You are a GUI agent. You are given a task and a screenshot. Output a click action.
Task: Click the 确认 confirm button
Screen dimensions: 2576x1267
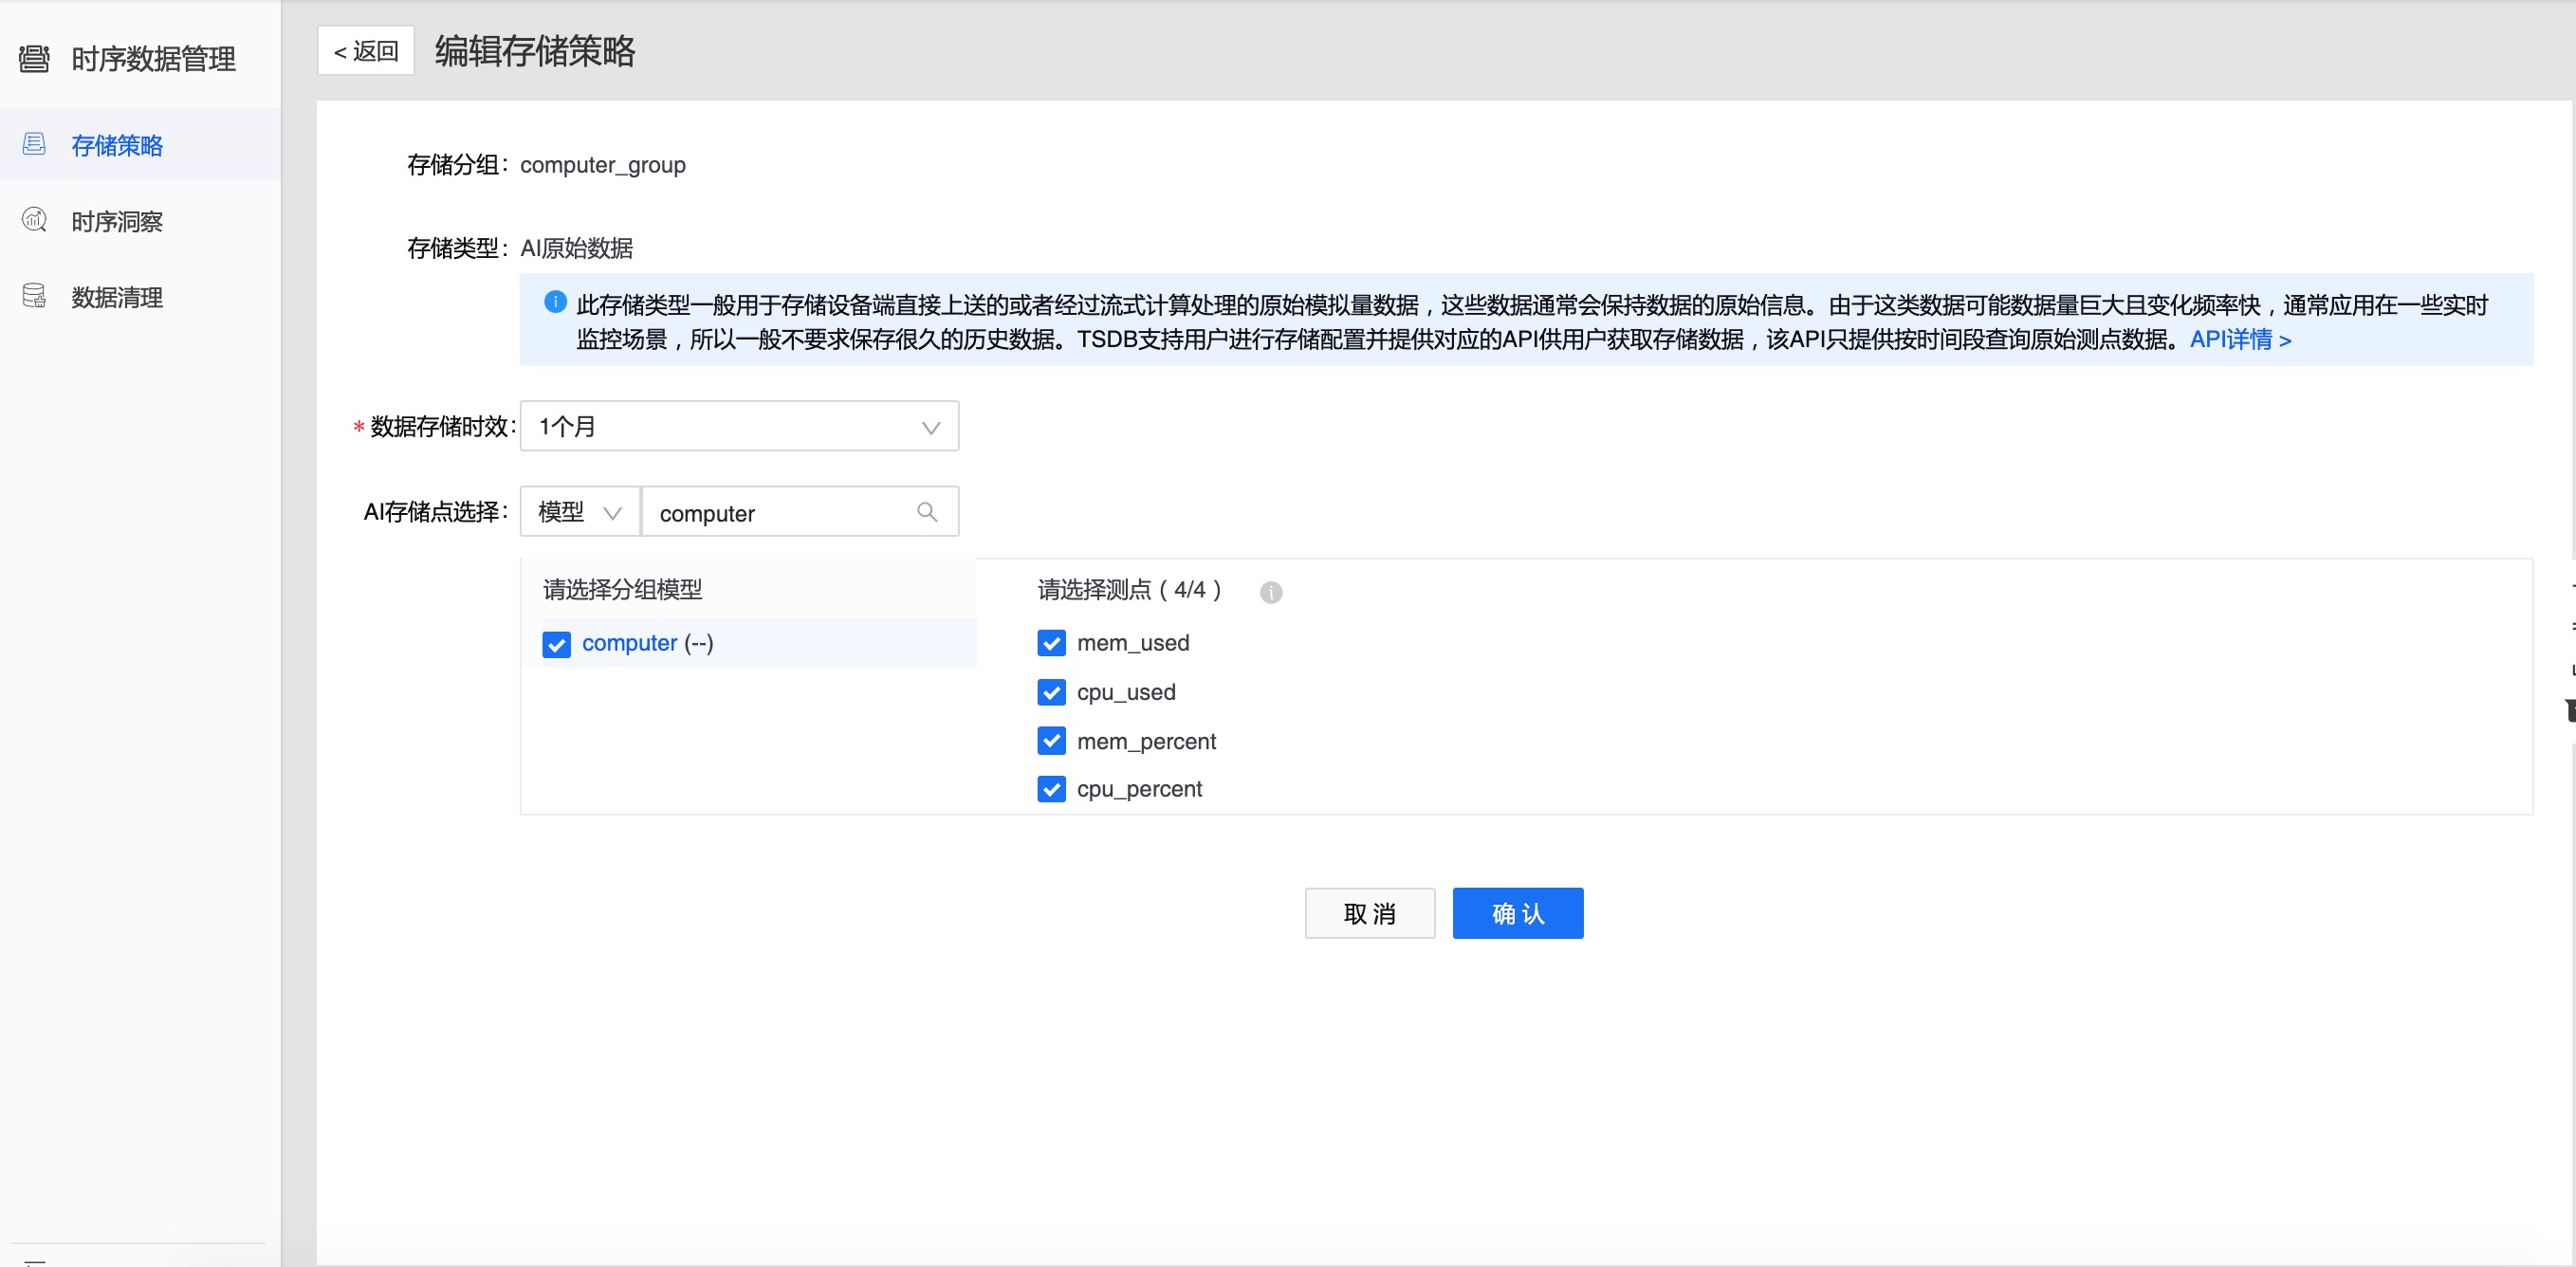[x=1518, y=913]
